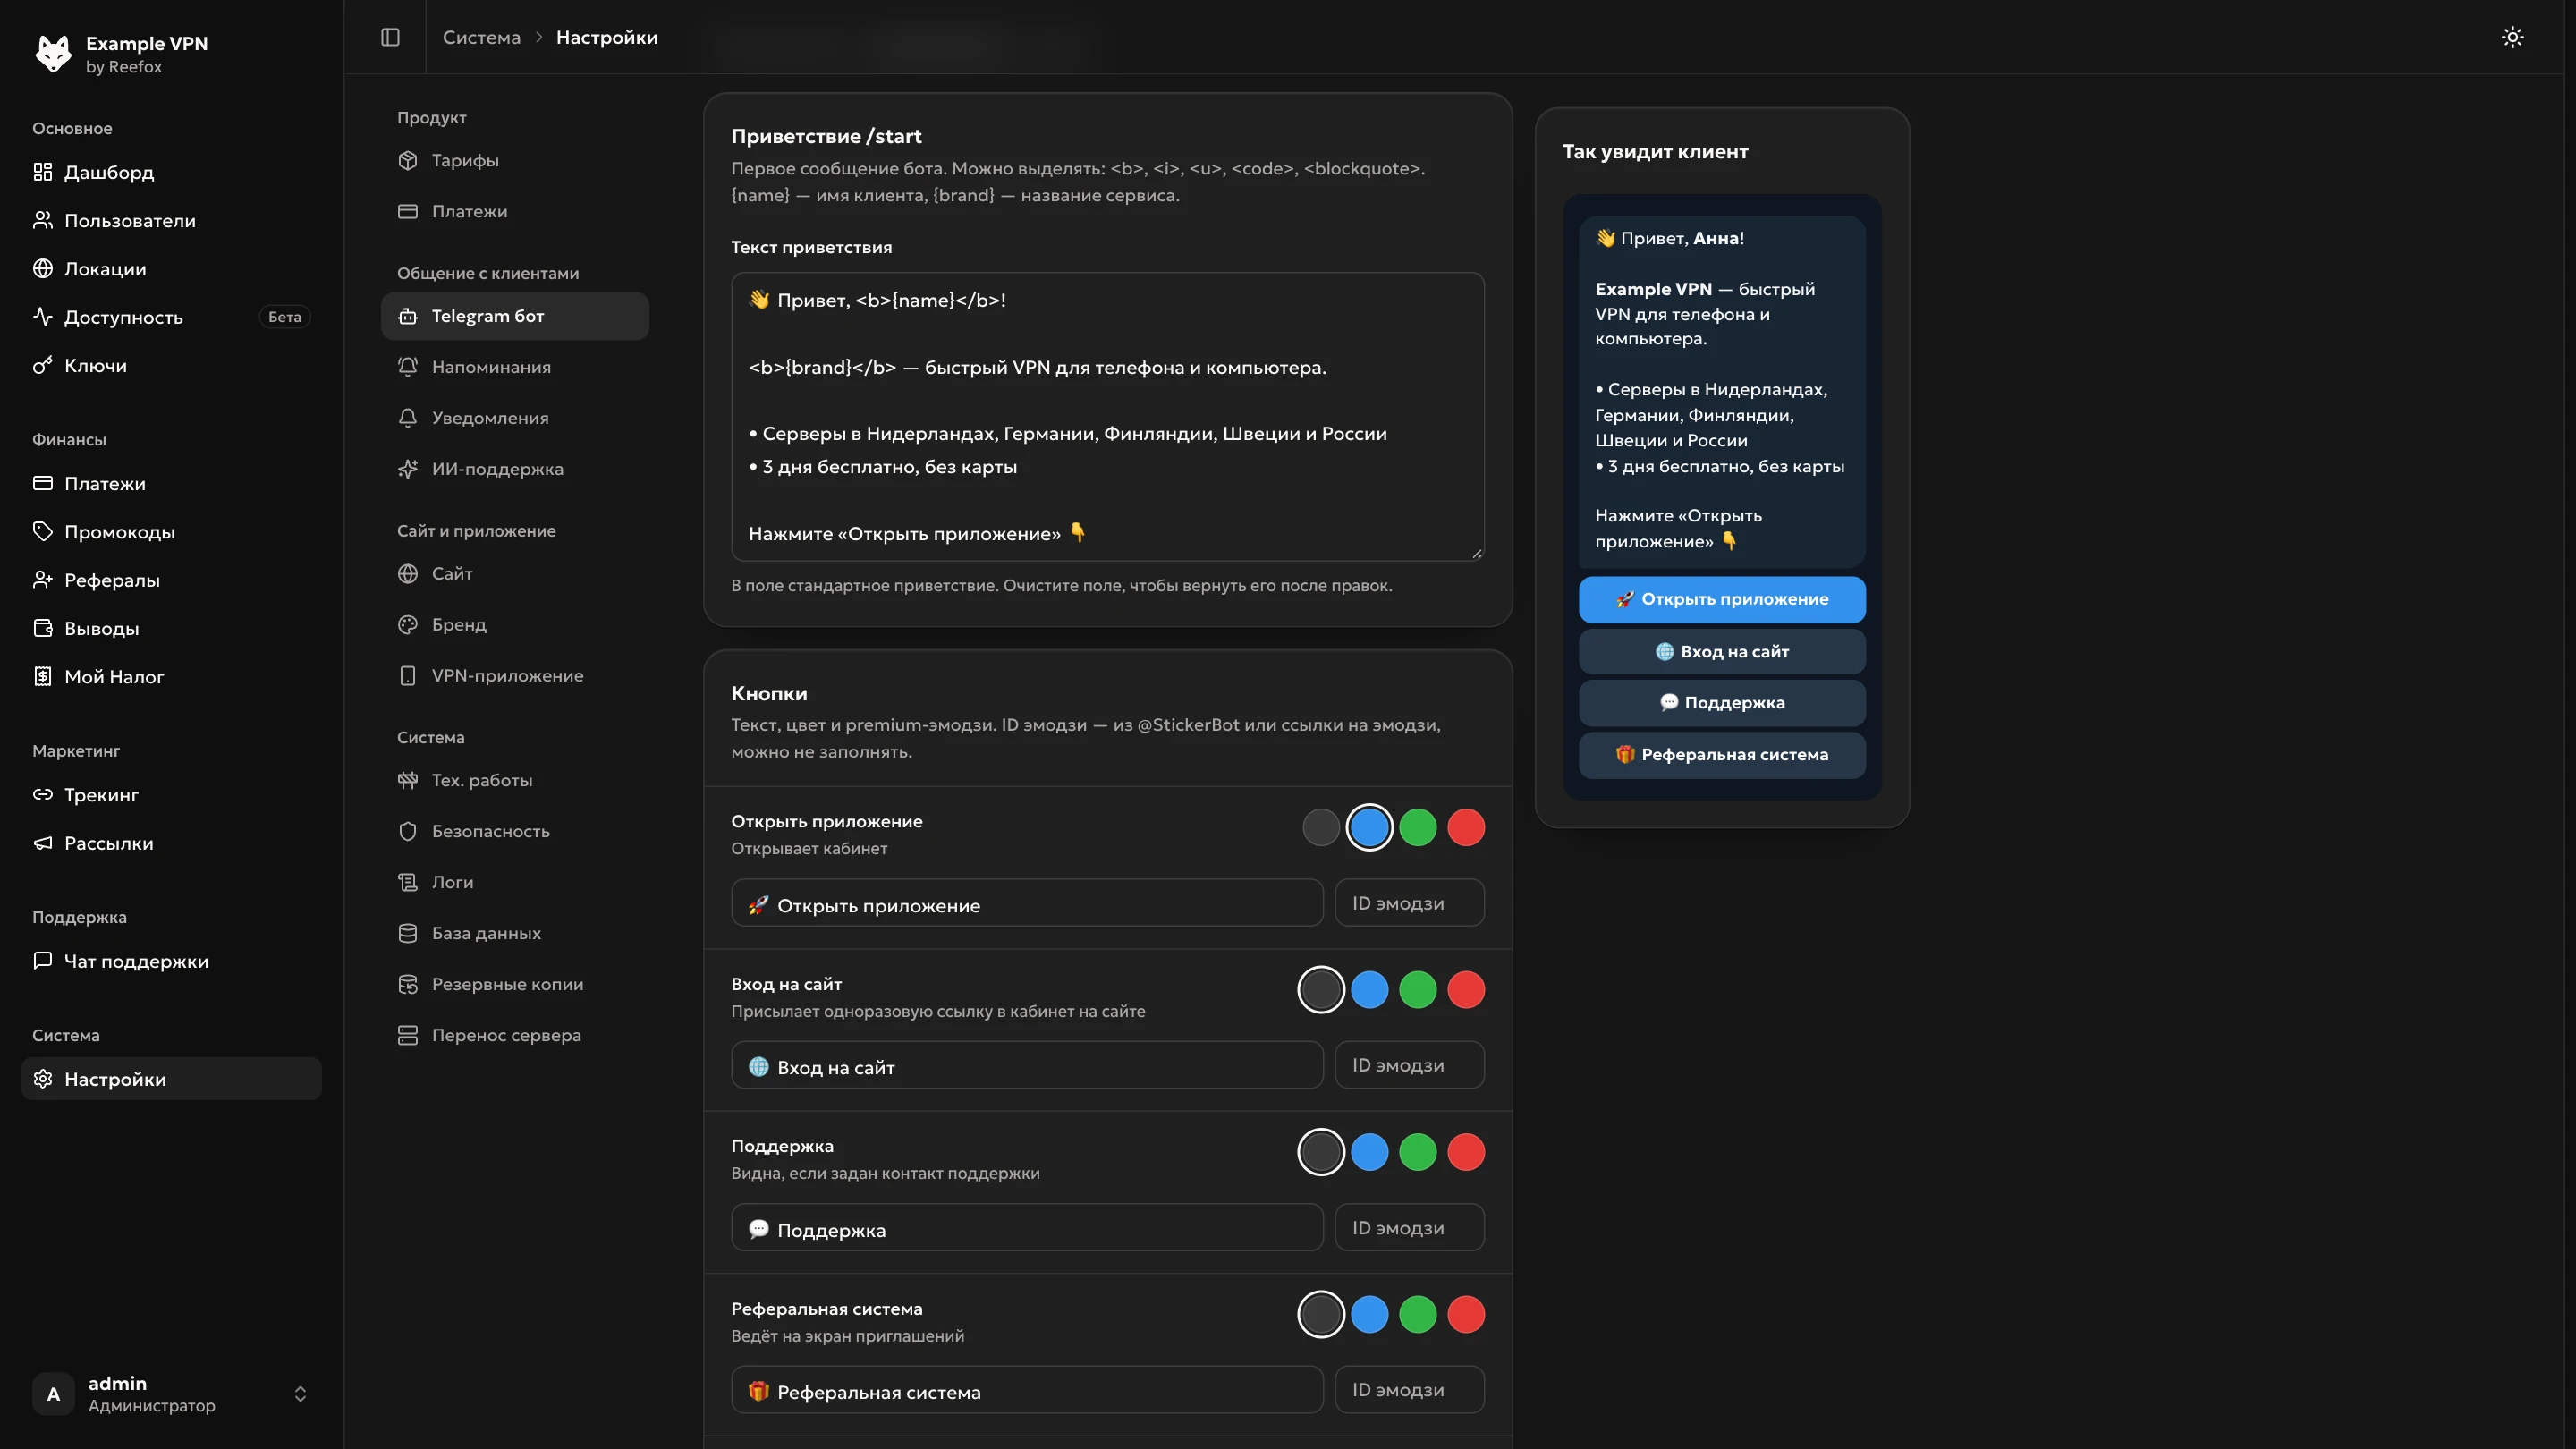
Task: Toggle the sidebar collapse icon
Action: point(390,37)
